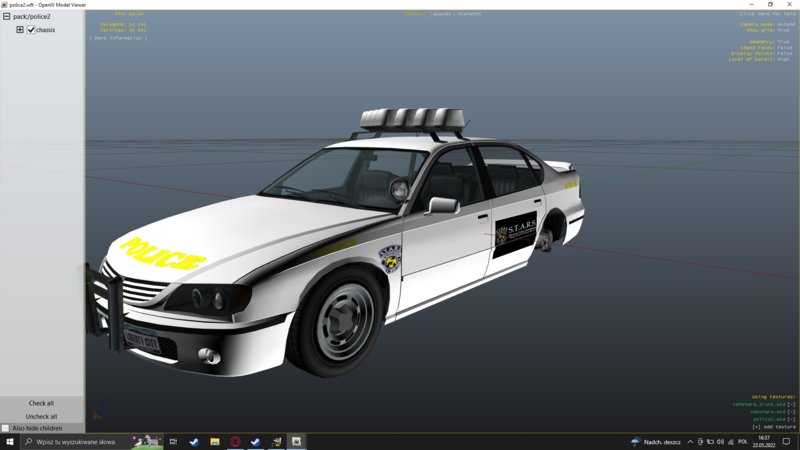
Task: Toggle the Camera mode setting
Action: point(767,24)
